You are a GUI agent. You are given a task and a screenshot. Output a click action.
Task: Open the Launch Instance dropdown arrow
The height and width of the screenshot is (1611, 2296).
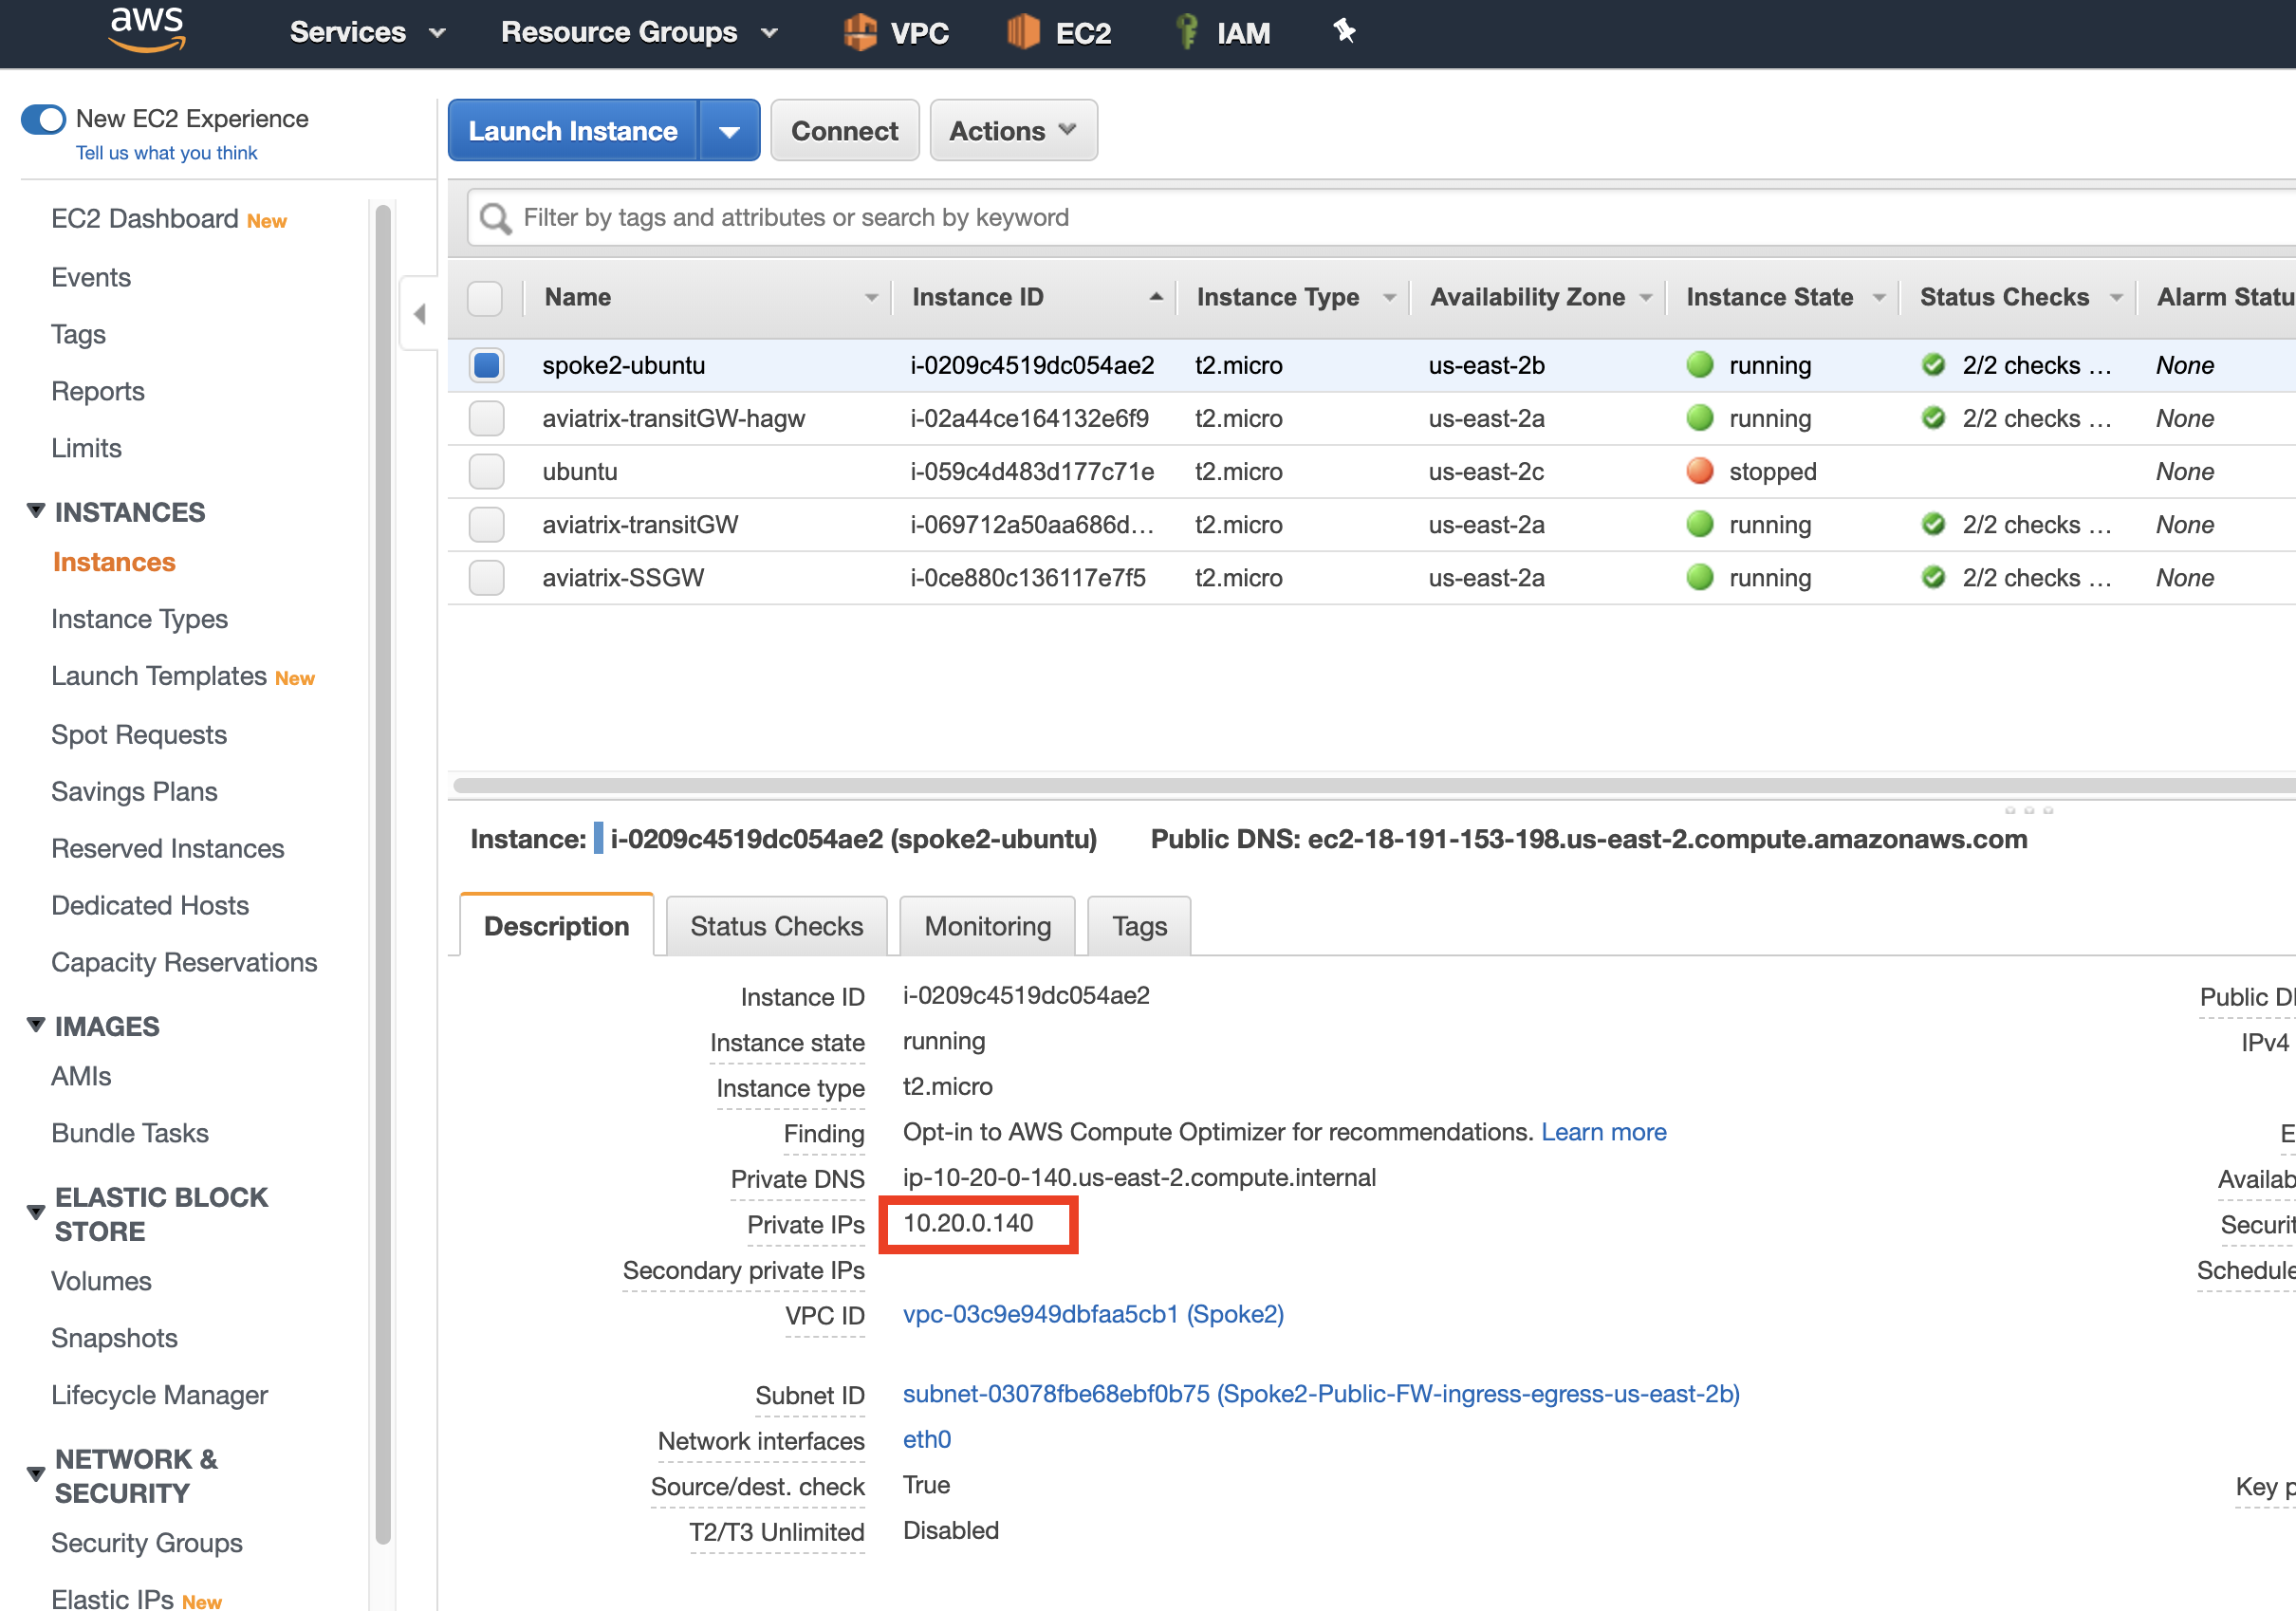[730, 131]
